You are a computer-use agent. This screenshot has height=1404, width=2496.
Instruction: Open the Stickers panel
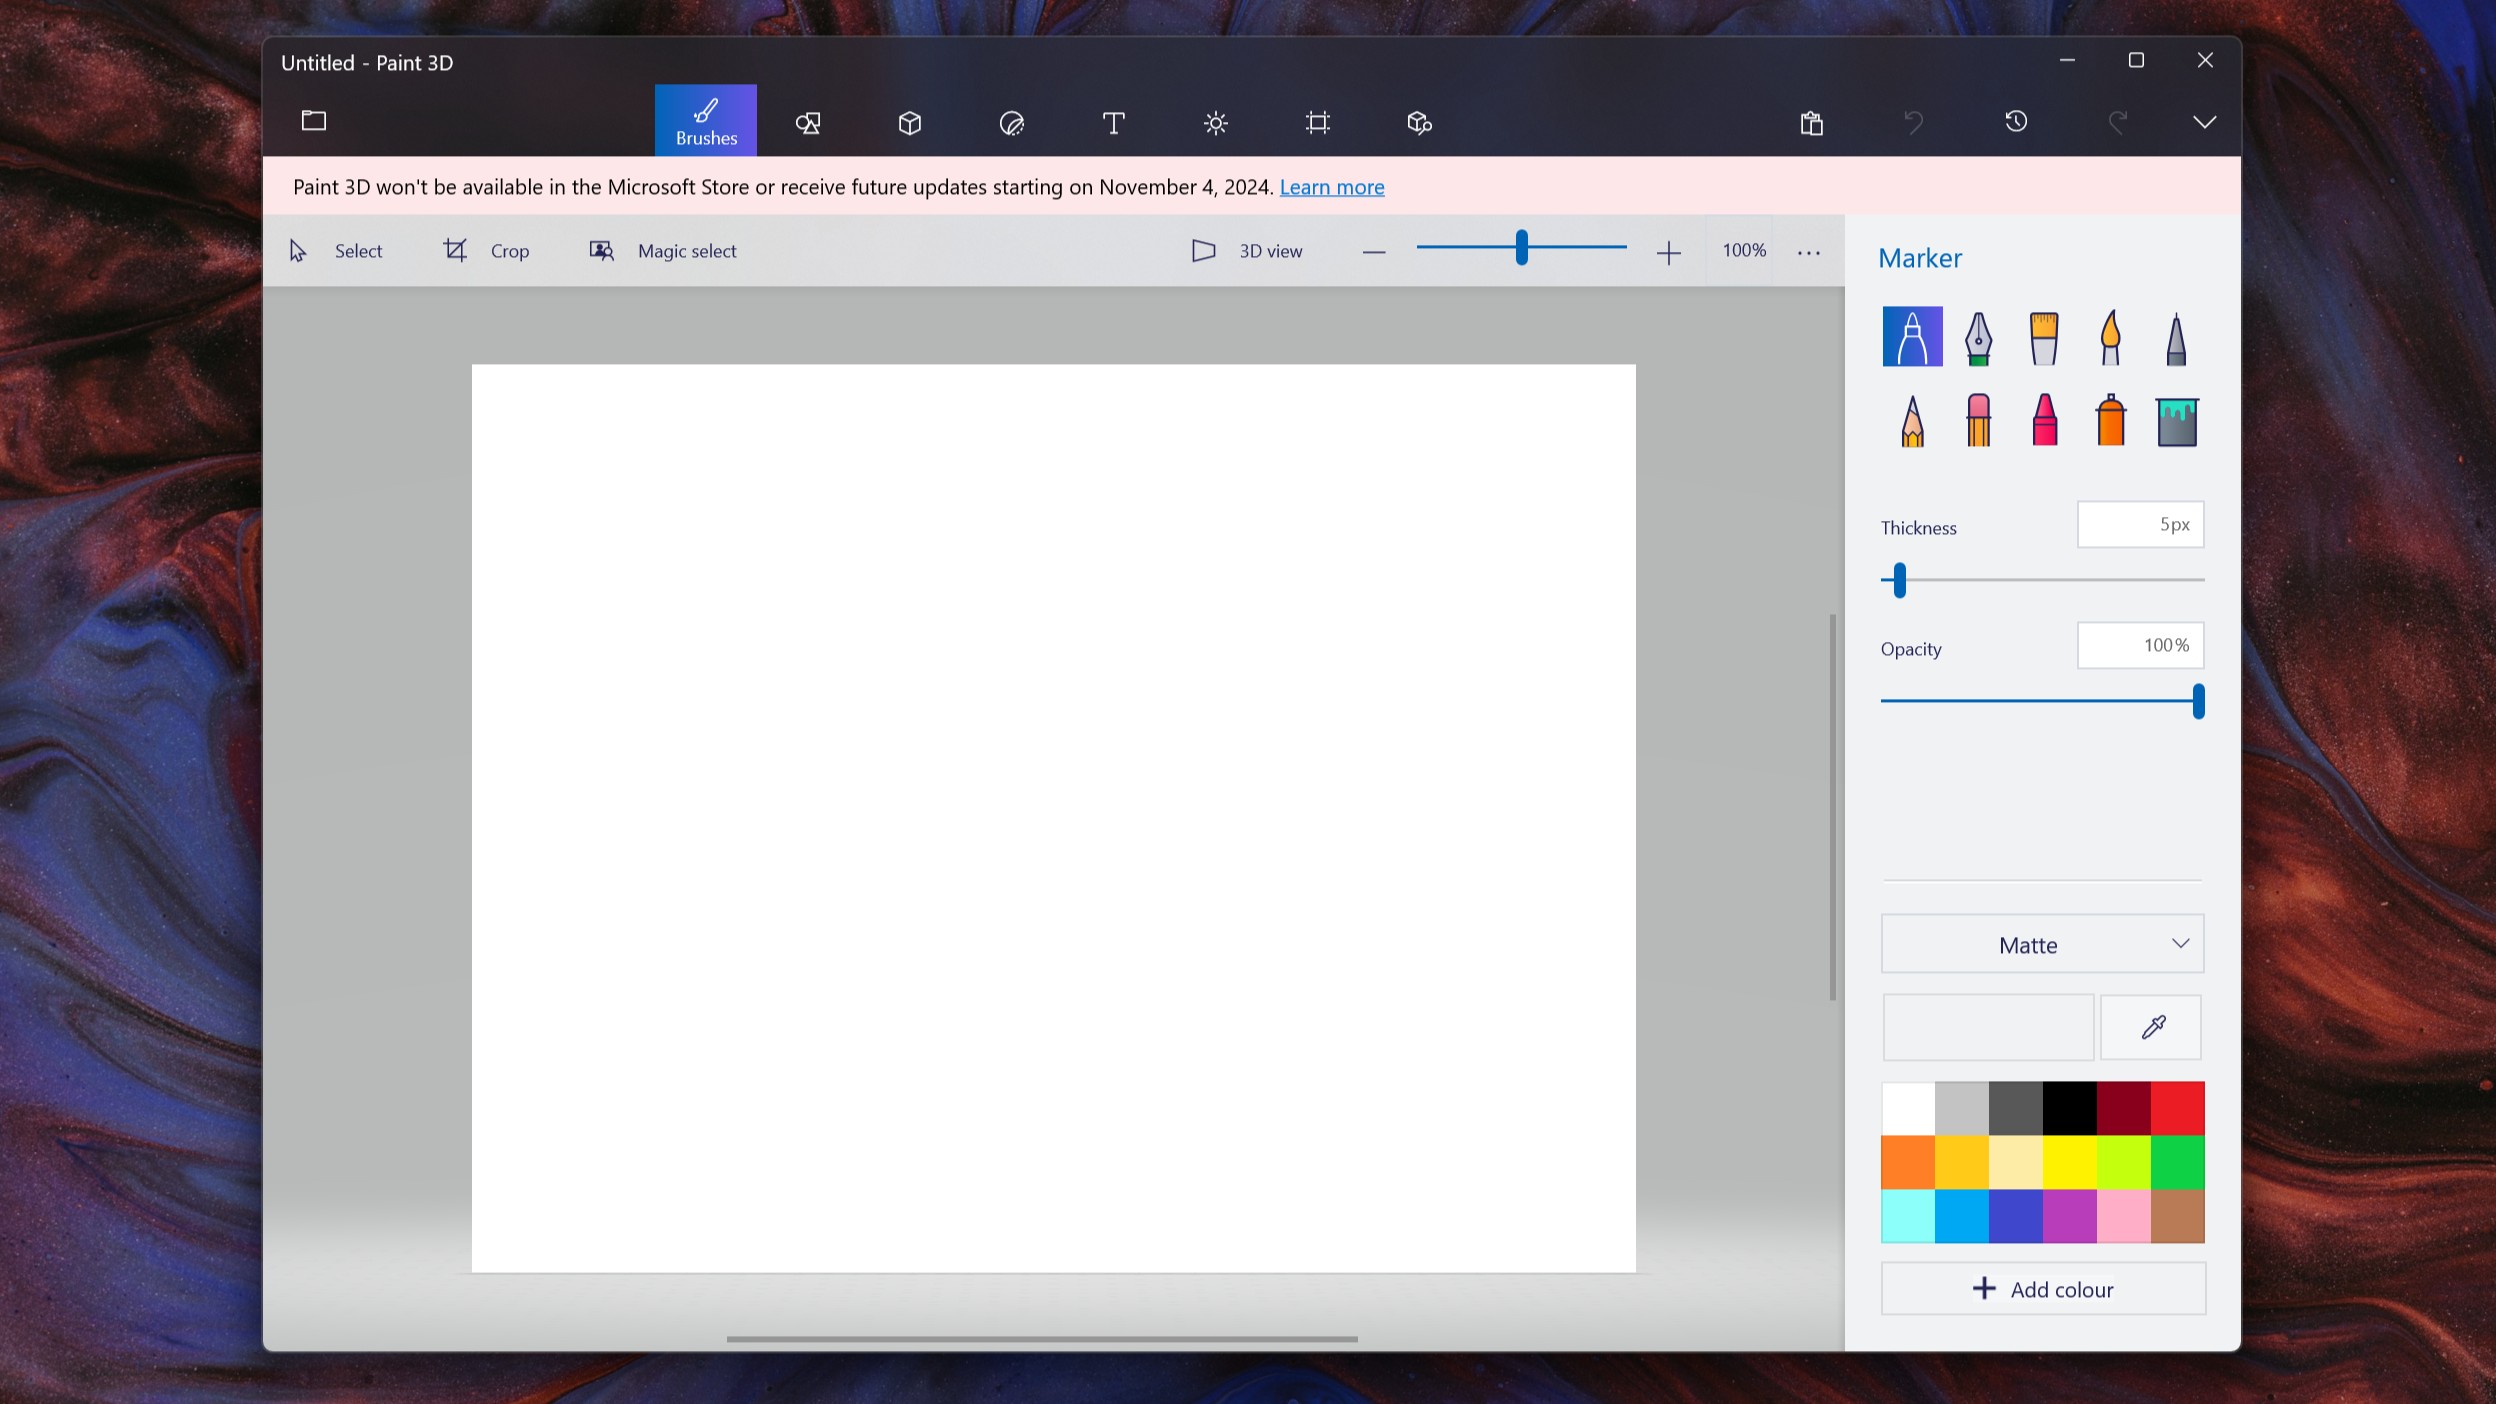[x=1011, y=120]
